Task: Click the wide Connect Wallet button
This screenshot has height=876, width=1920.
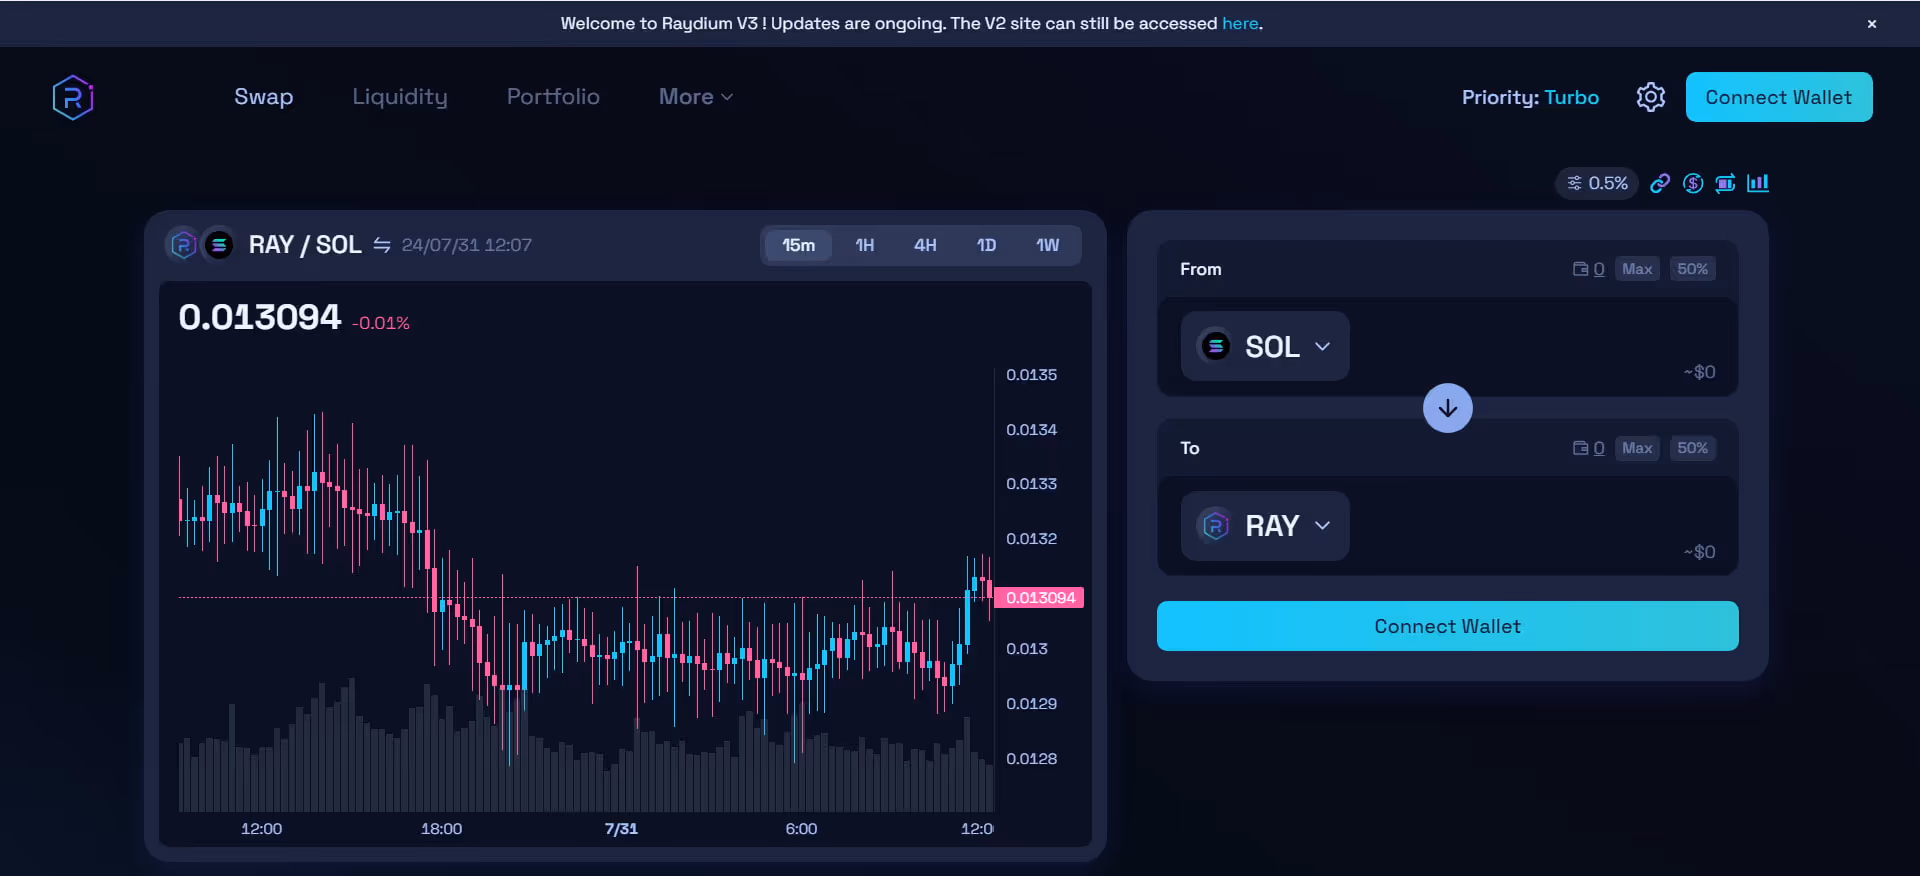Action: point(1447,626)
